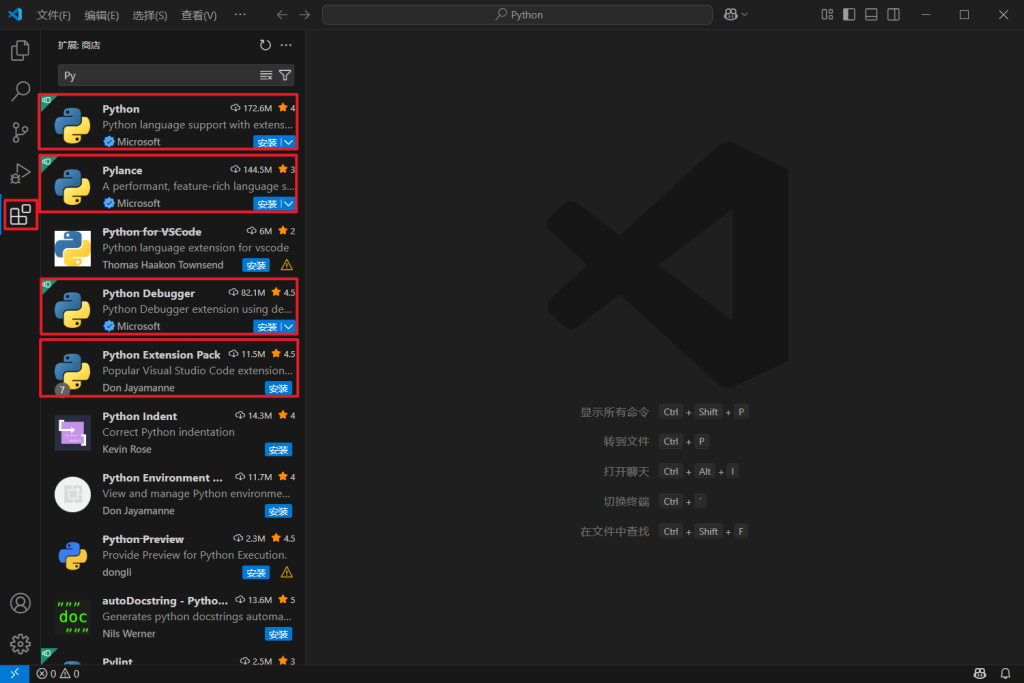This screenshot has width=1024, height=683.
Task: Select the Python Indent extension icon
Action: [72, 433]
